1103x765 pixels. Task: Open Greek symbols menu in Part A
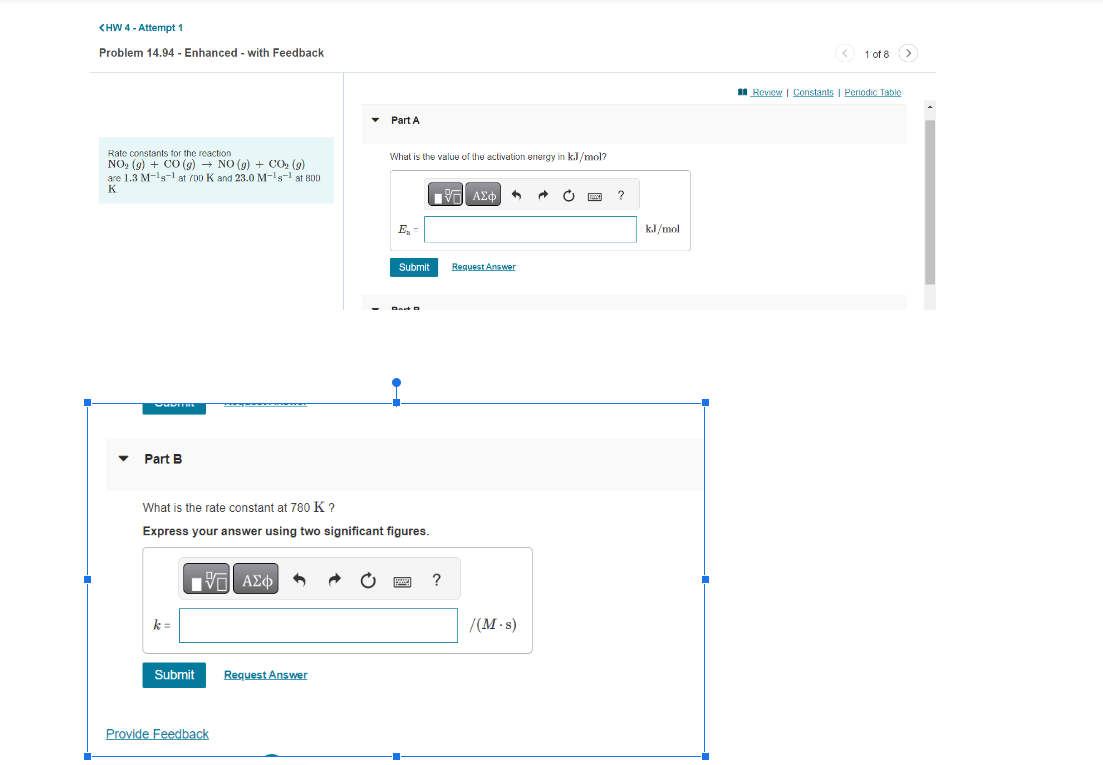click(483, 195)
